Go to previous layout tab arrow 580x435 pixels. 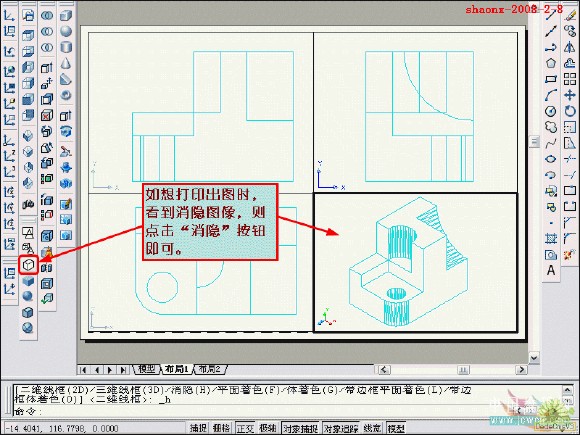tap(97, 370)
